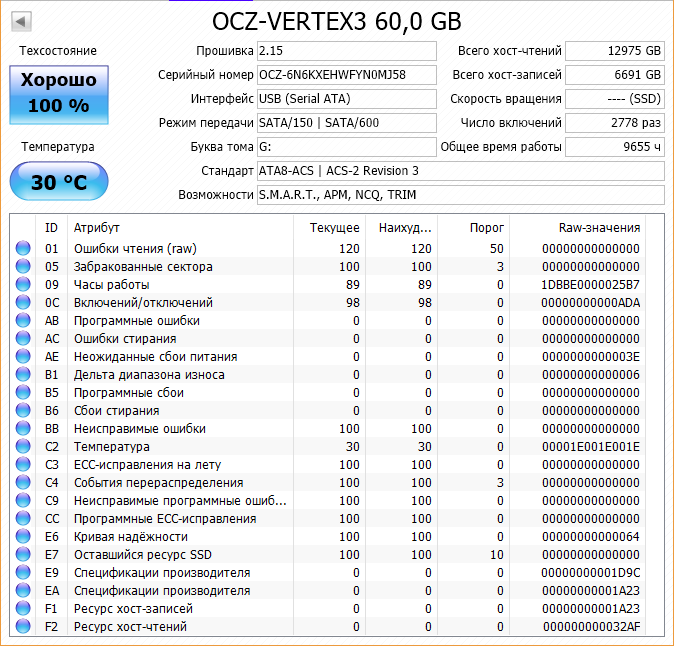Click the transfer mode field SATA/150 | SATA/600

(346, 123)
